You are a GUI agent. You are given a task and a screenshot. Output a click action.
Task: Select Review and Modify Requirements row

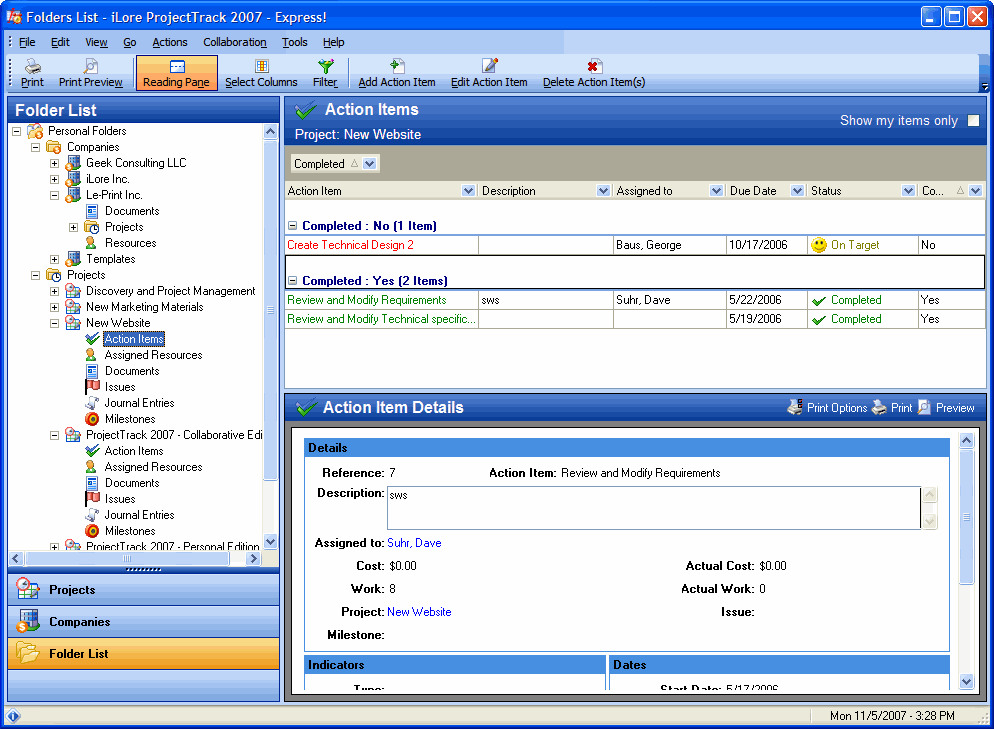pos(635,300)
